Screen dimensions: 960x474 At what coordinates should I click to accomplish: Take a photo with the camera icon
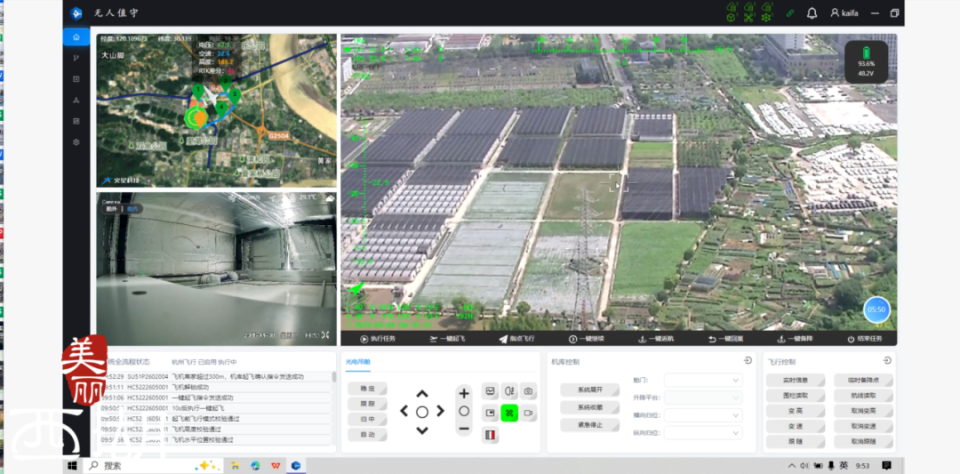pos(528,391)
